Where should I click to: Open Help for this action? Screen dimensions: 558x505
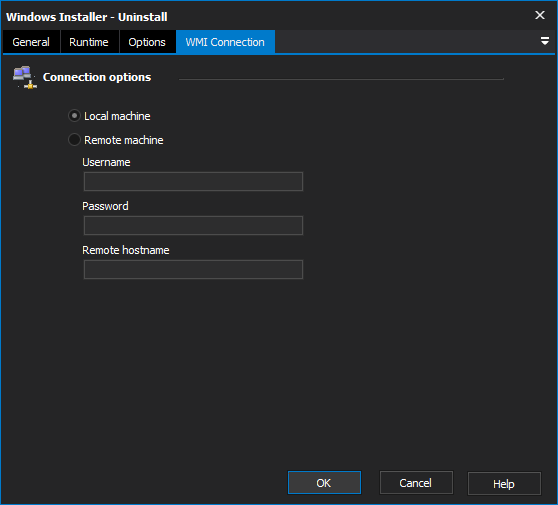504,483
